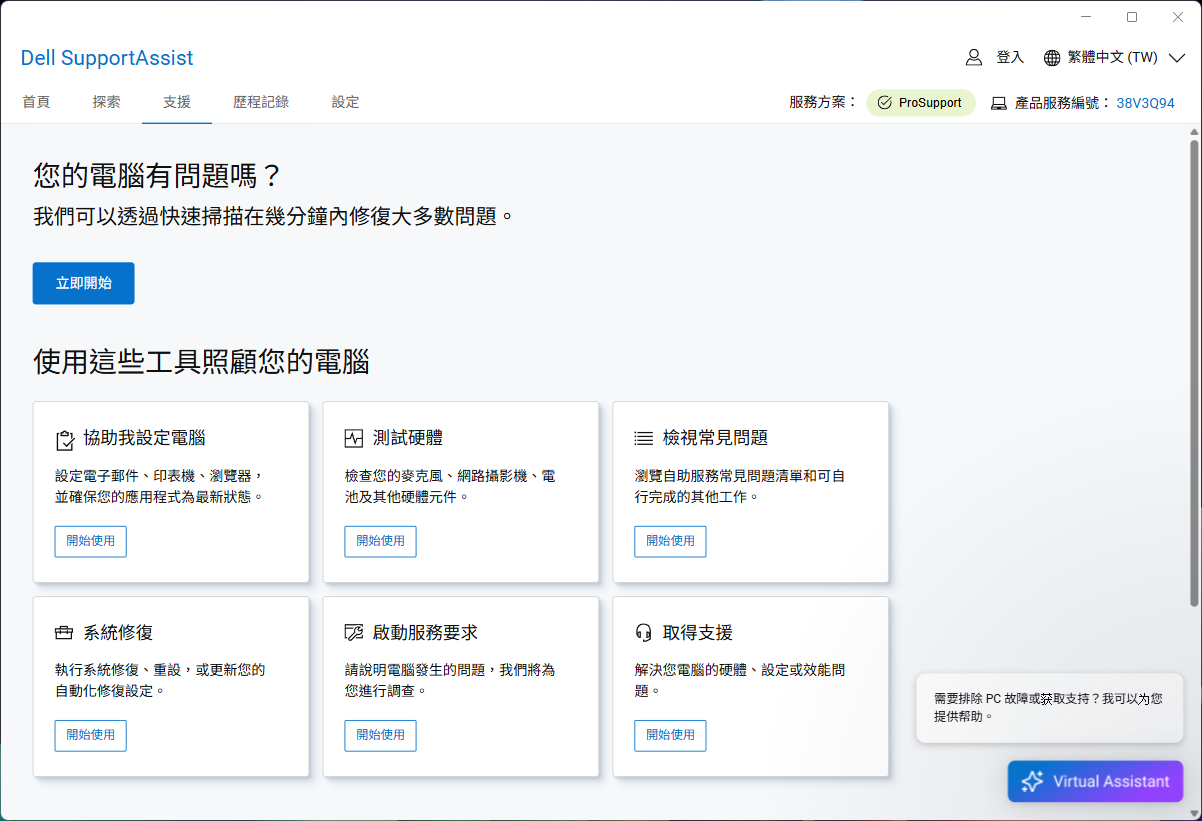Minimize the Dell SupportAssist window

point(1087,17)
